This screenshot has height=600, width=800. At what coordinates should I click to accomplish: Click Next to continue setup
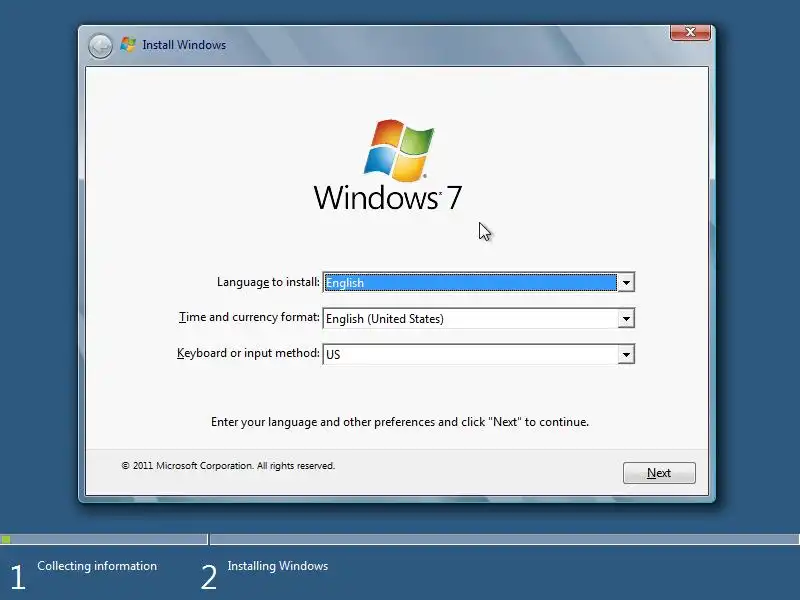[x=659, y=473]
